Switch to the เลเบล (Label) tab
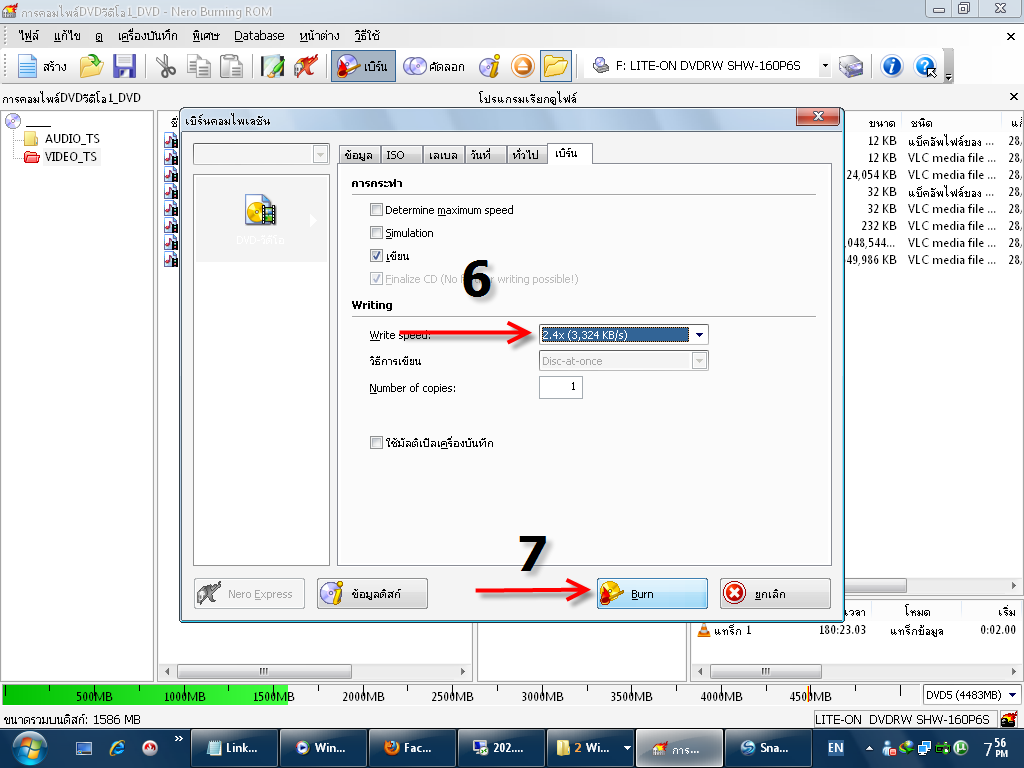Viewport: 1024px width, 768px height. 443,155
